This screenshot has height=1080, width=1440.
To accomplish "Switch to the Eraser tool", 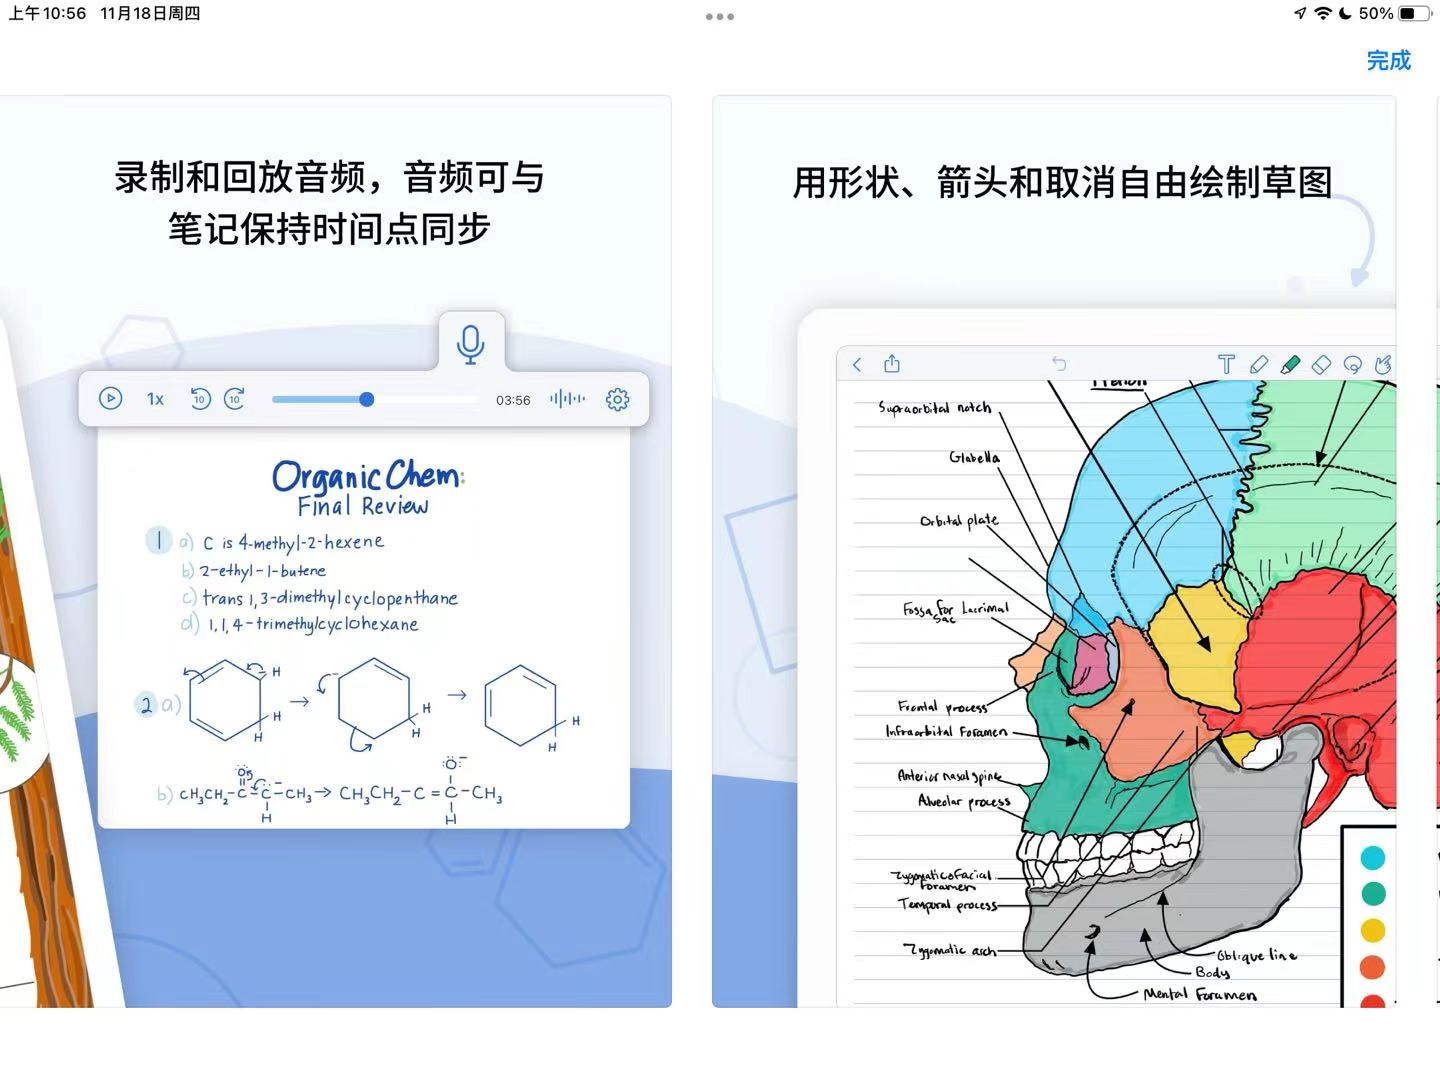I will coord(1322,364).
